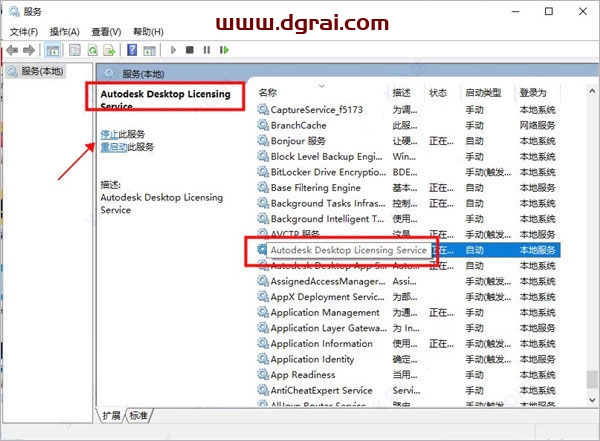This screenshot has width=600, height=441.
Task: Select BitLocker Drive Encryption service
Action: pyautogui.click(x=407, y=172)
